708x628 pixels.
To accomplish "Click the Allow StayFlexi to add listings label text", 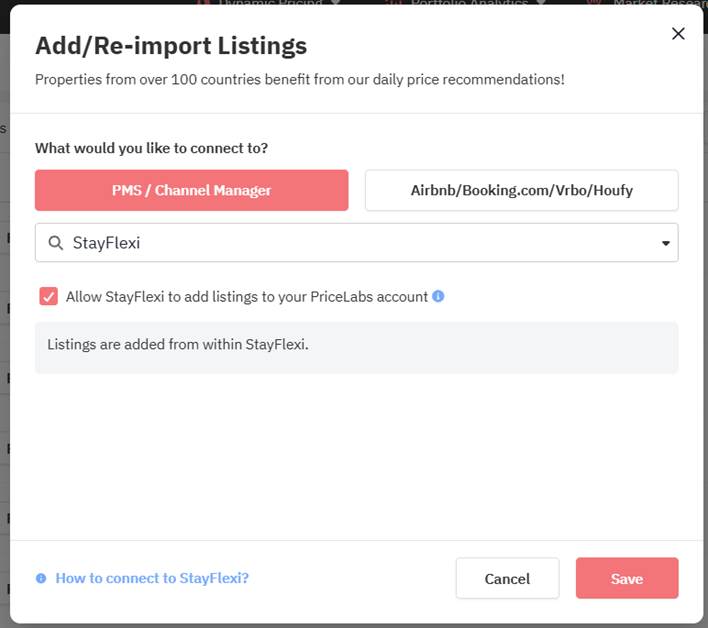I will 247,297.
